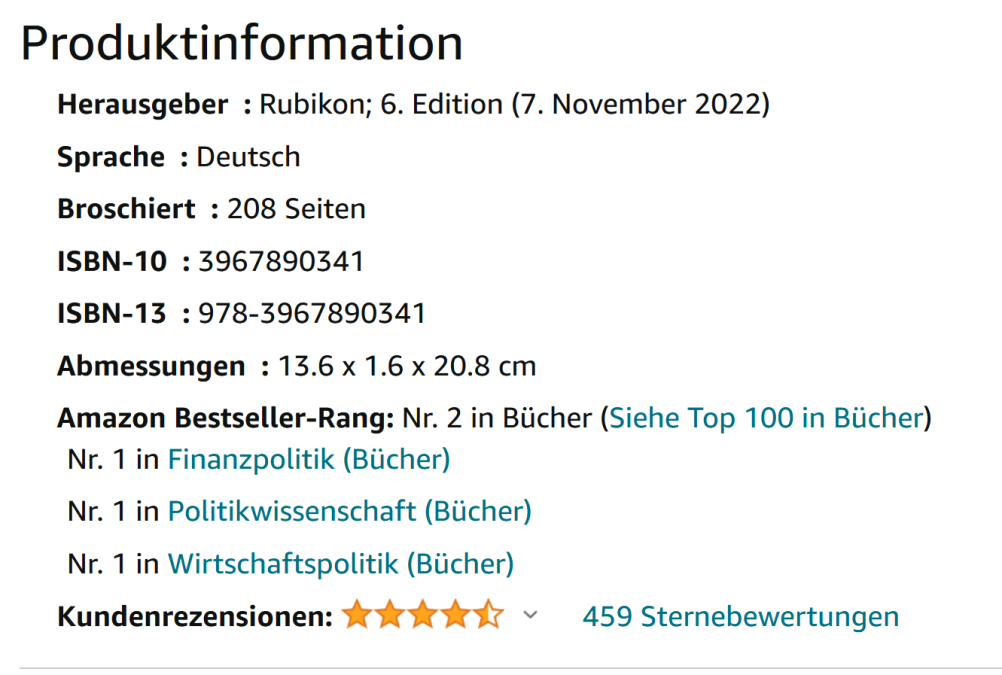This screenshot has width=1002, height=675.
Task: Open the 459 Sternebewertungen link
Action: (x=740, y=616)
